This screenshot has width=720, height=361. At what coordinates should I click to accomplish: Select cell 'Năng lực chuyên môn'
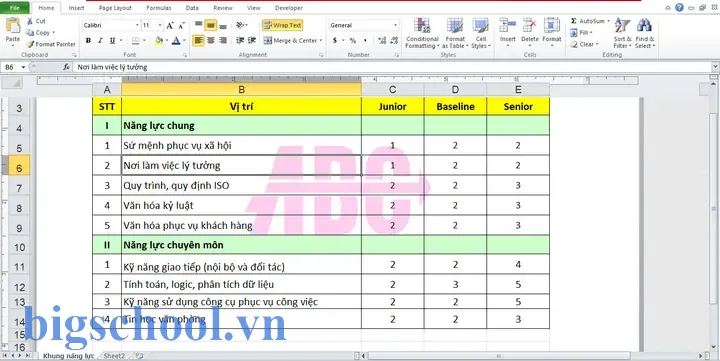point(242,245)
